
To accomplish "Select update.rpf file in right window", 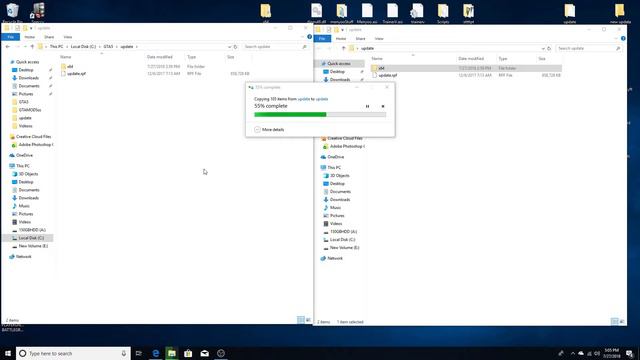I will click(x=388, y=76).
